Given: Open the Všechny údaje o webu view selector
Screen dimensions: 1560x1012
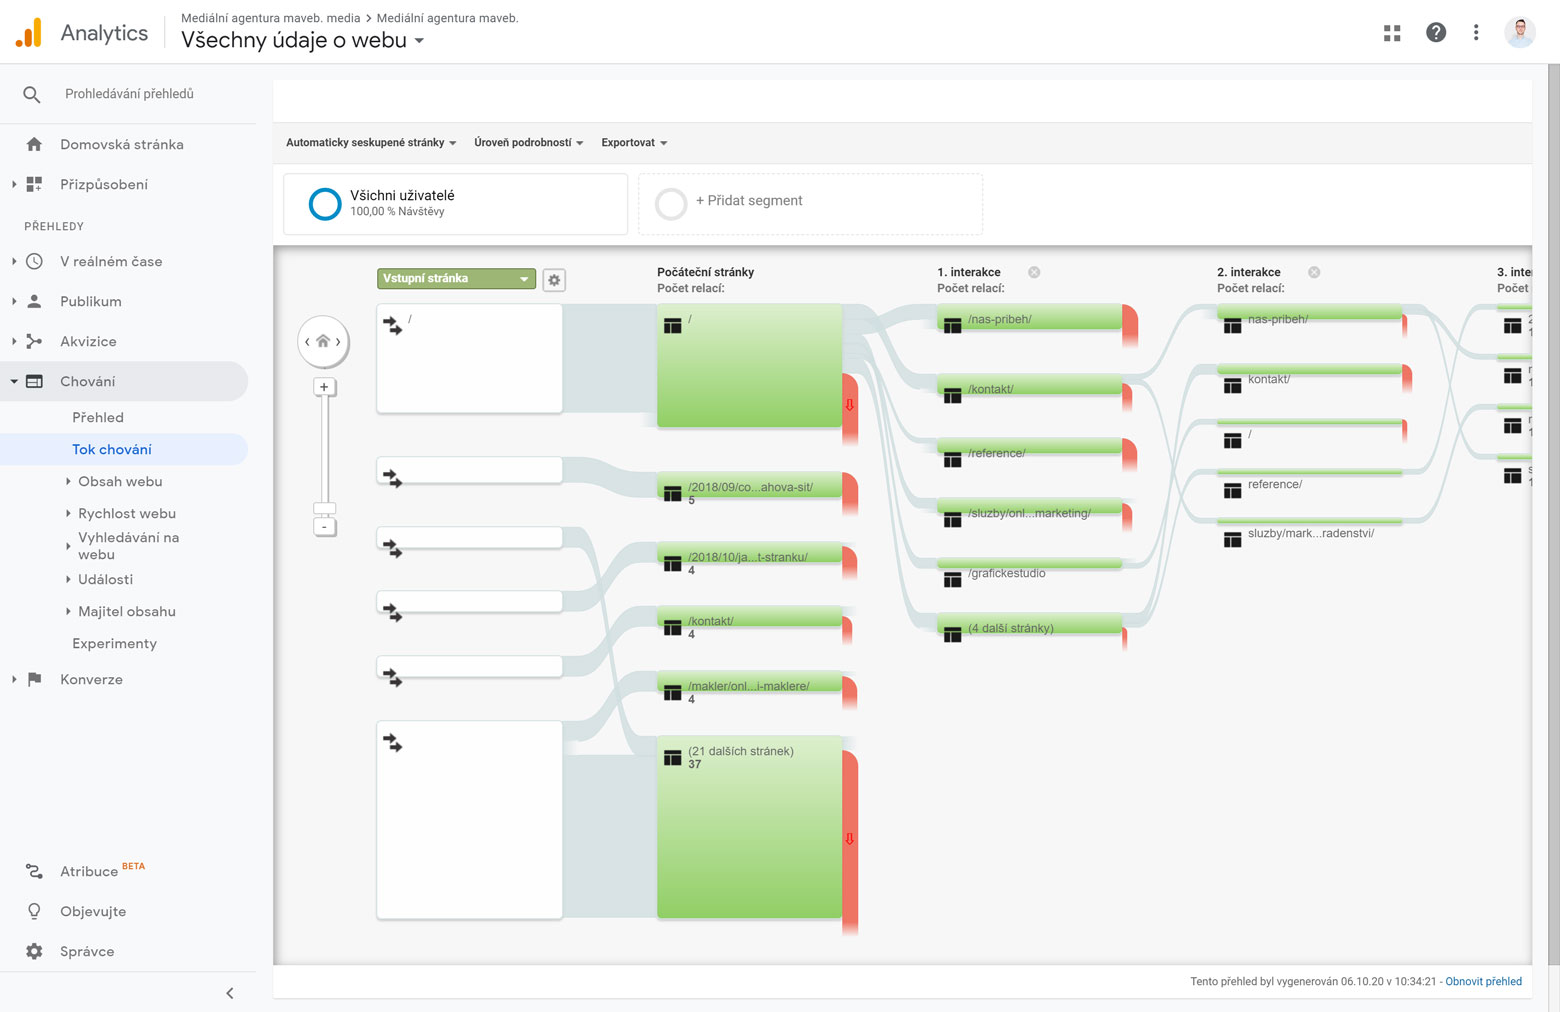Looking at the screenshot, I should click(x=302, y=41).
